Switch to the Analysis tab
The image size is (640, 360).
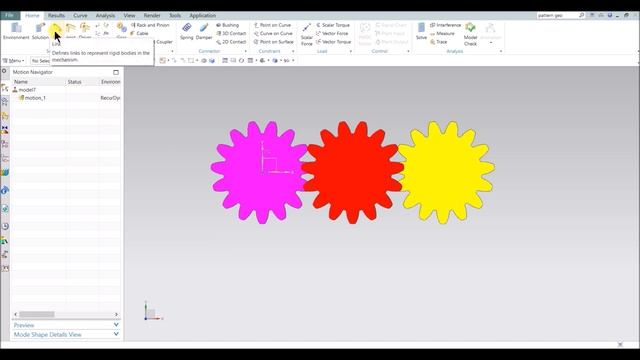click(105, 15)
